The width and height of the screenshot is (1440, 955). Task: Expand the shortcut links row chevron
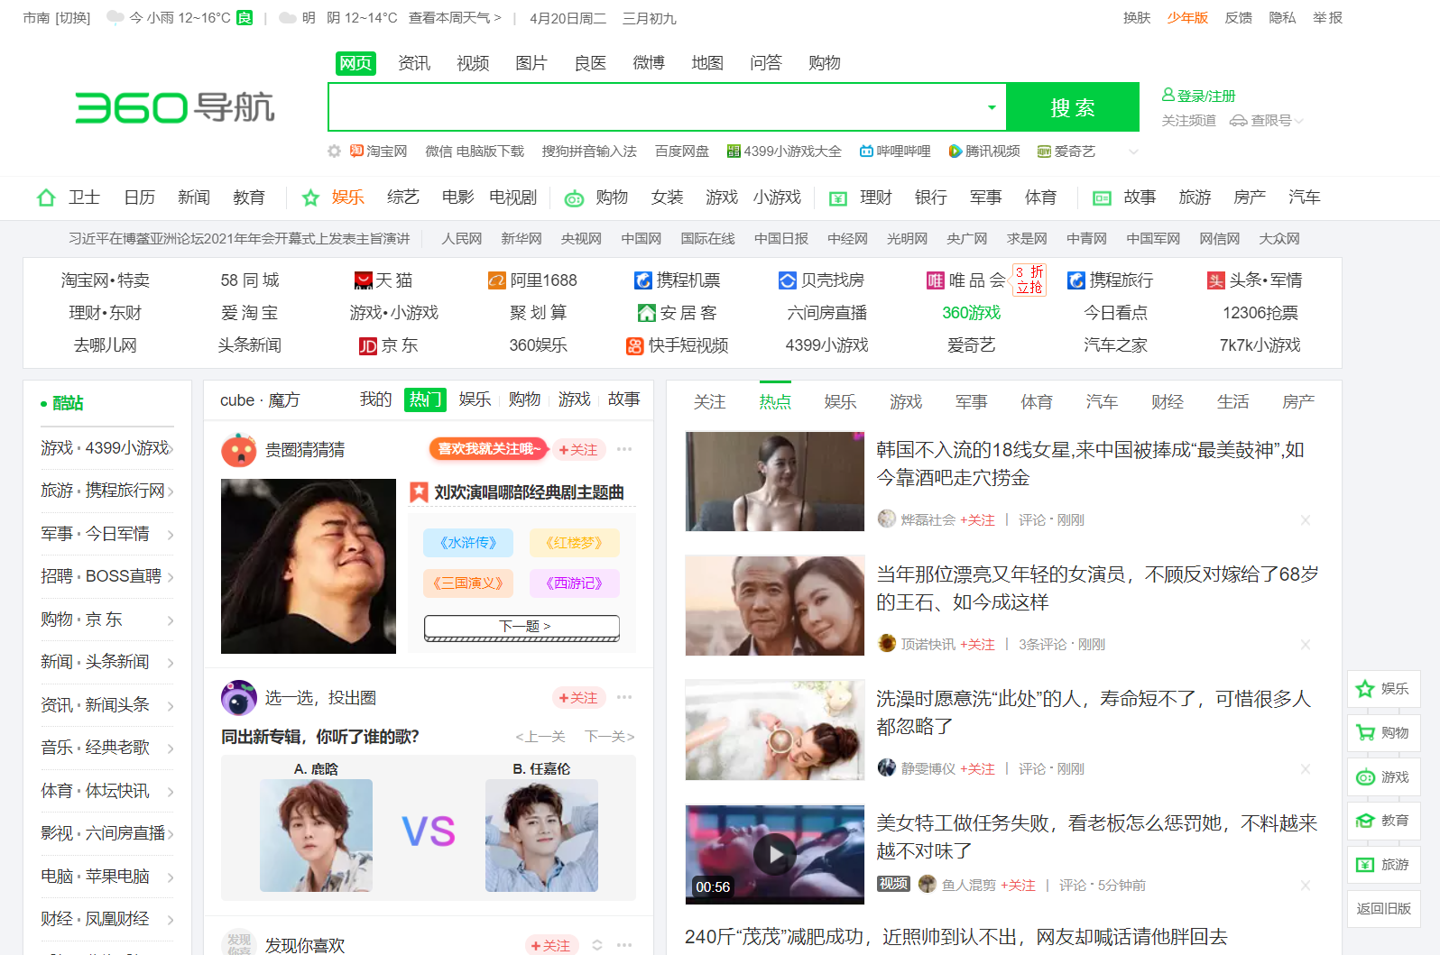point(1133,152)
